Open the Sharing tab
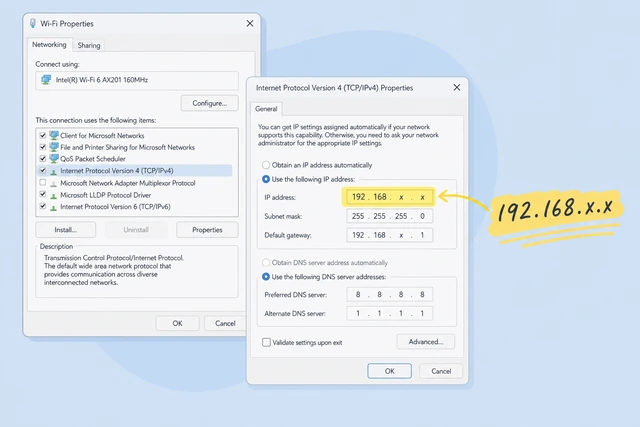 [x=89, y=45]
